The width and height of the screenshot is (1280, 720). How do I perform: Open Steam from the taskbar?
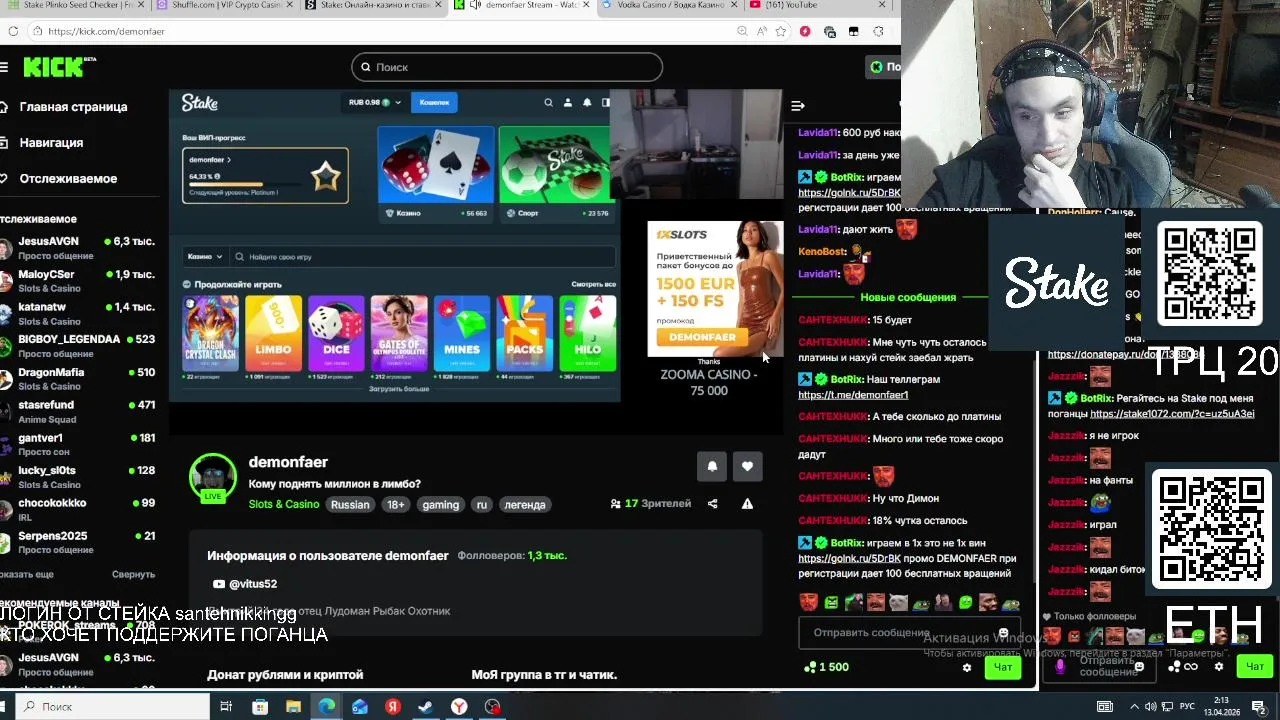425,707
